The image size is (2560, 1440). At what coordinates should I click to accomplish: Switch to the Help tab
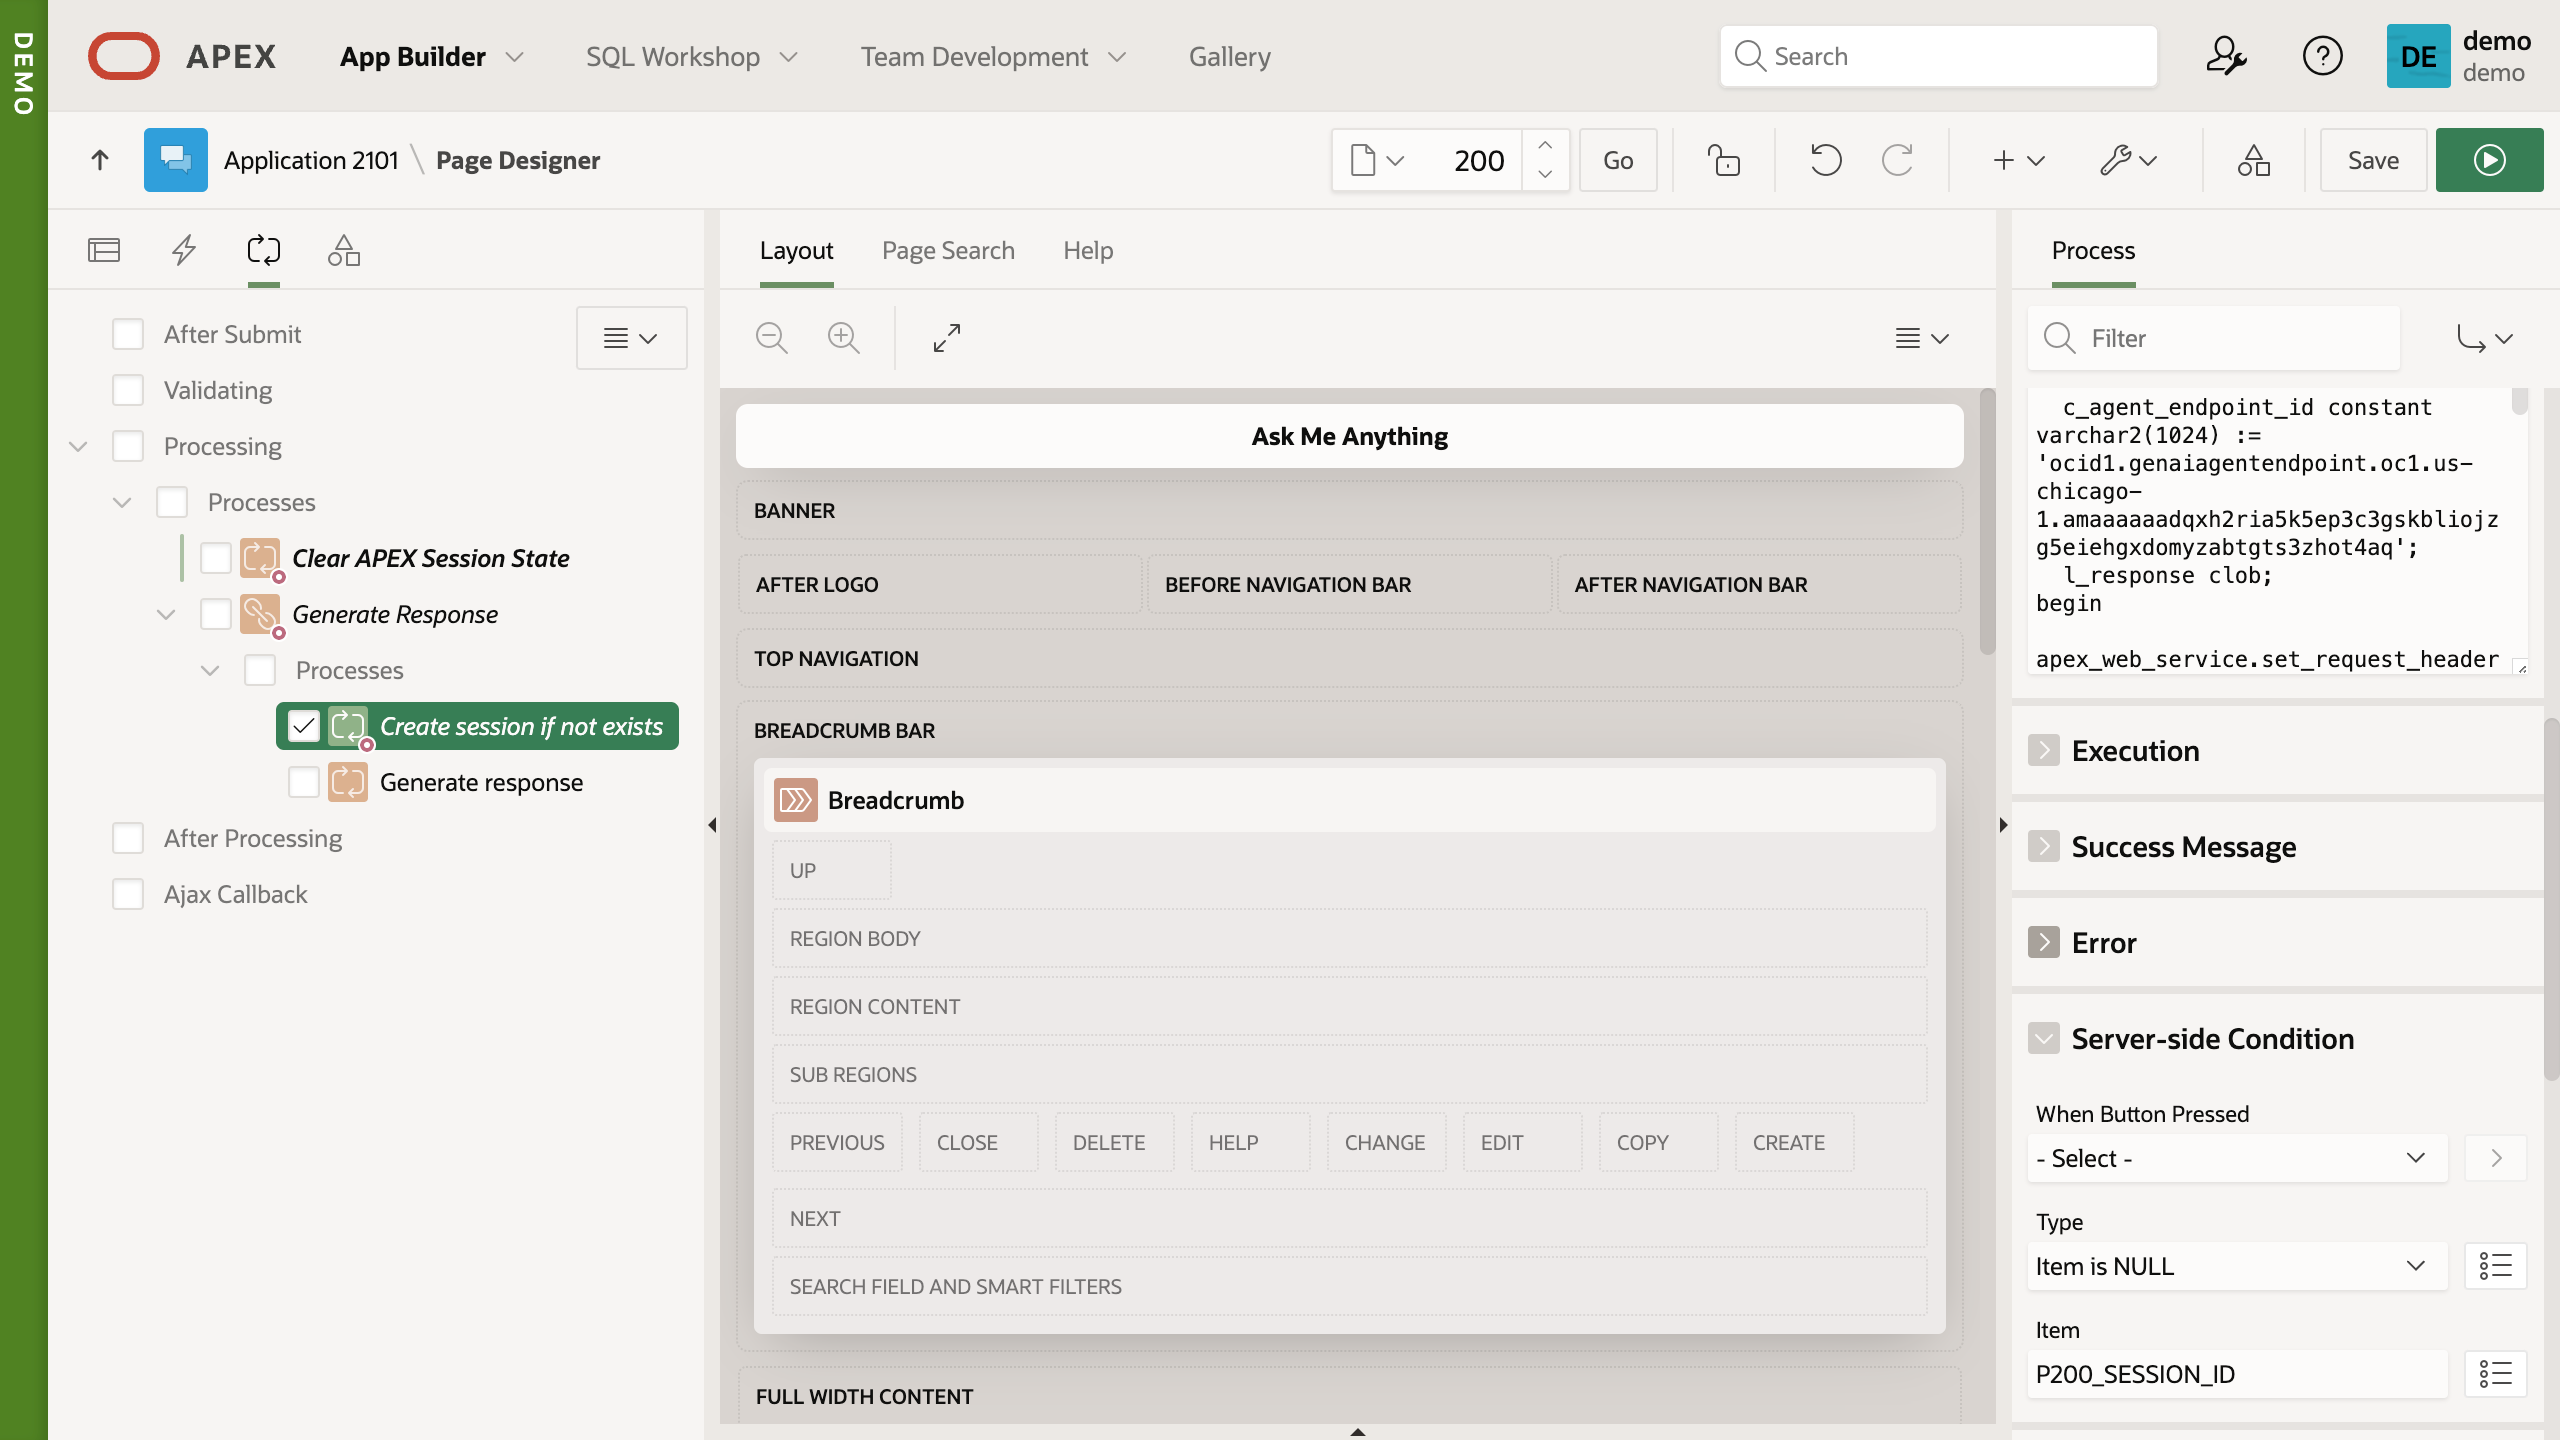point(1088,250)
